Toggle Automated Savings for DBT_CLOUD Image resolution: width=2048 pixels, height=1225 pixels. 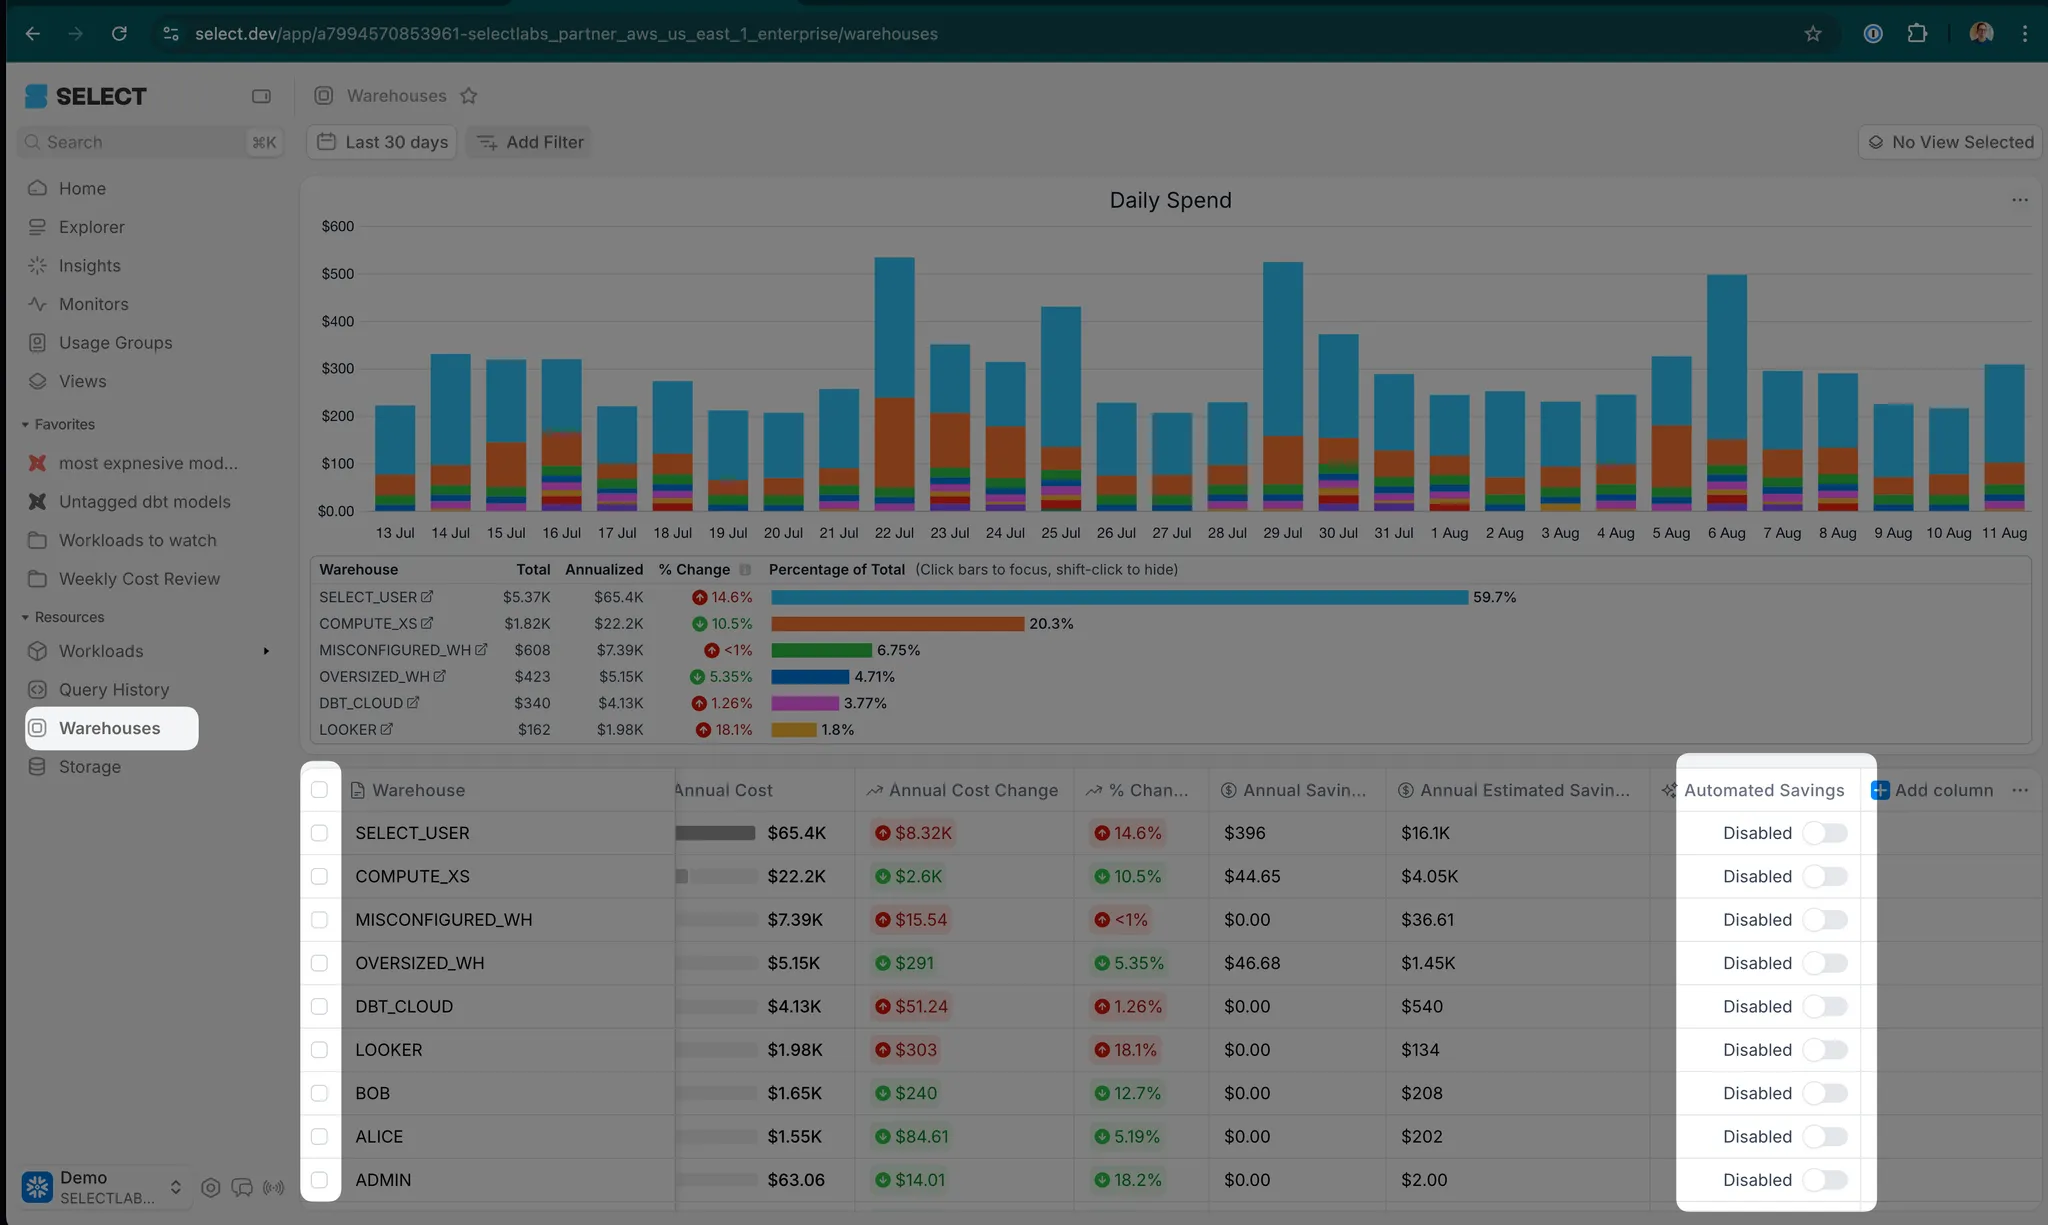pyautogui.click(x=1824, y=1006)
